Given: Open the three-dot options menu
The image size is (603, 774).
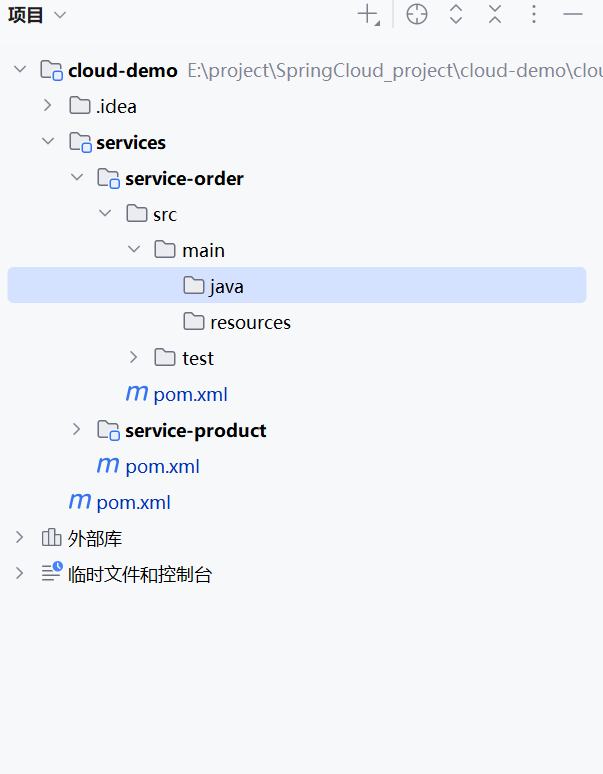Looking at the screenshot, I should pyautogui.click(x=534, y=15).
